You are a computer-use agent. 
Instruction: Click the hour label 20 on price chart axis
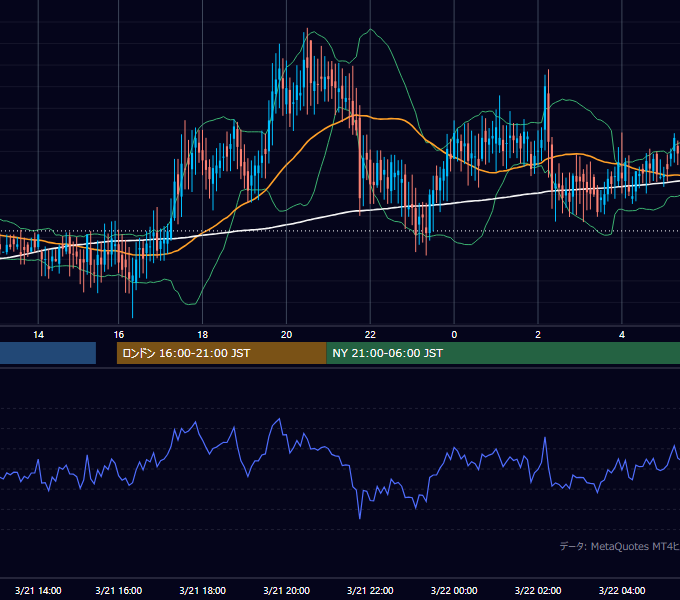[286, 335]
